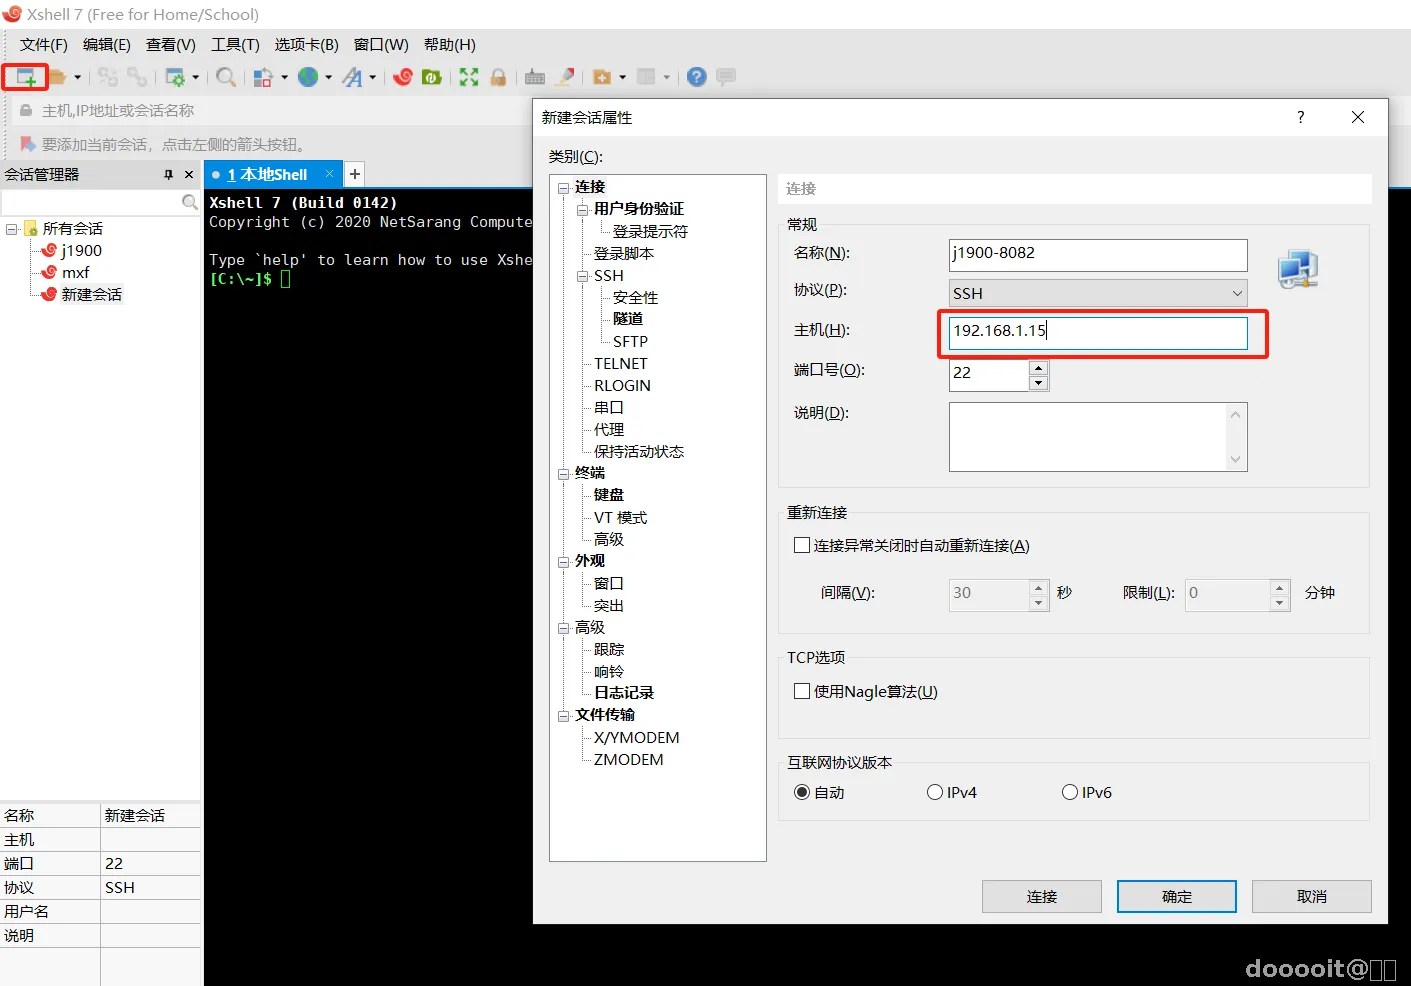Open the 工具(T) menu
This screenshot has width=1411, height=986.
tap(235, 45)
